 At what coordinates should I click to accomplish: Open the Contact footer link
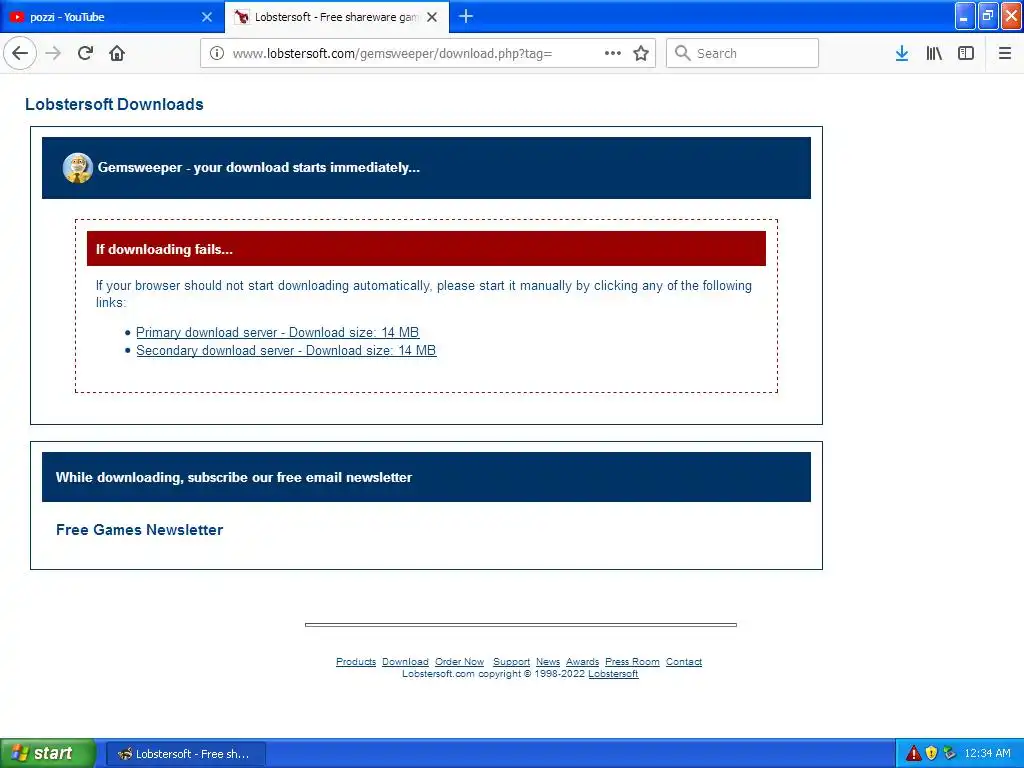[x=684, y=662]
